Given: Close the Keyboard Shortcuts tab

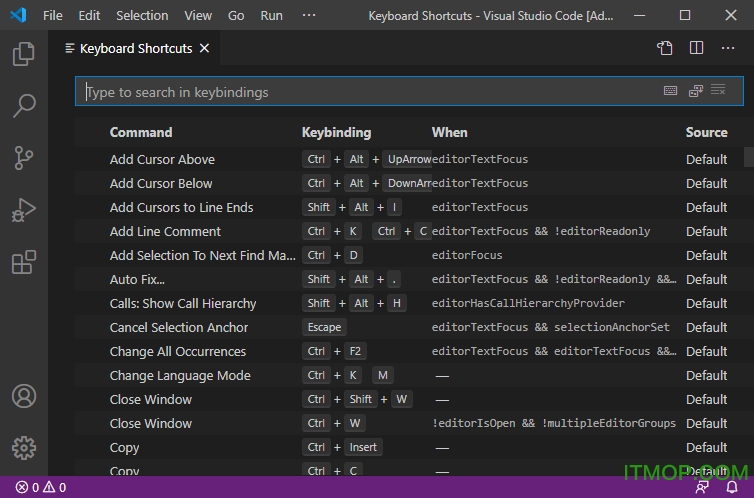Looking at the screenshot, I should coord(204,48).
